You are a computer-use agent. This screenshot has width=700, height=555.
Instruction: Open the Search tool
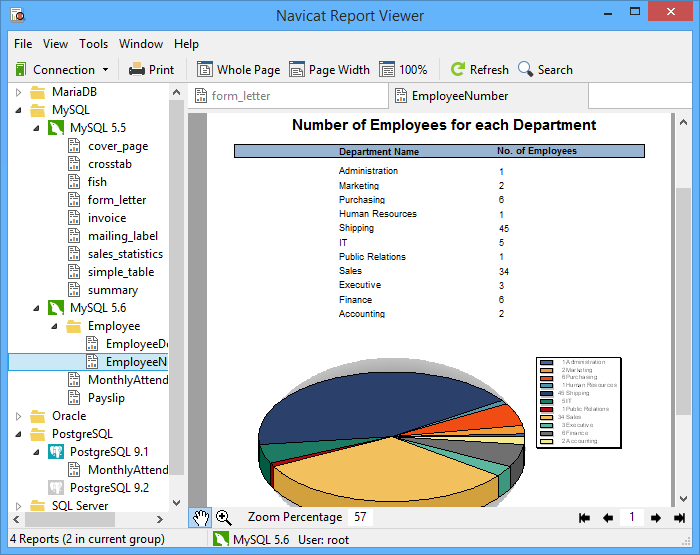pyautogui.click(x=545, y=70)
